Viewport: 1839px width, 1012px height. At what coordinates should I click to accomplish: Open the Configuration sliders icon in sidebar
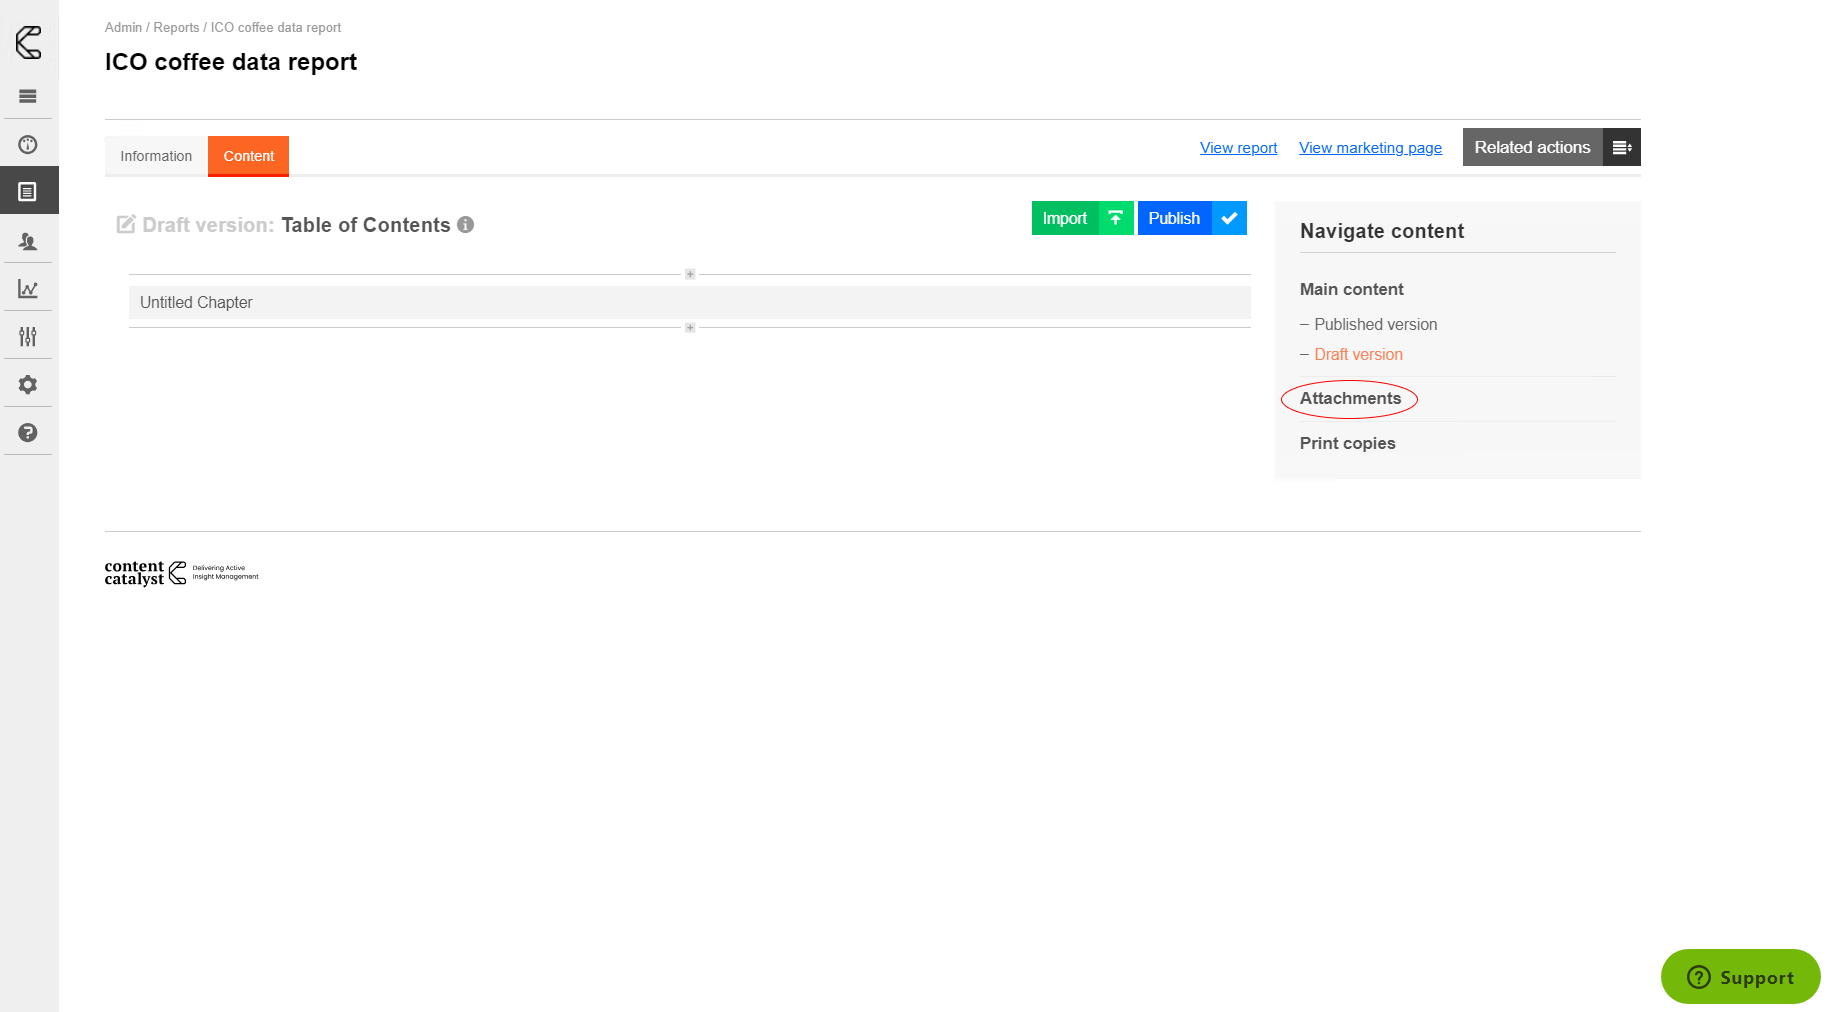tap(28, 336)
